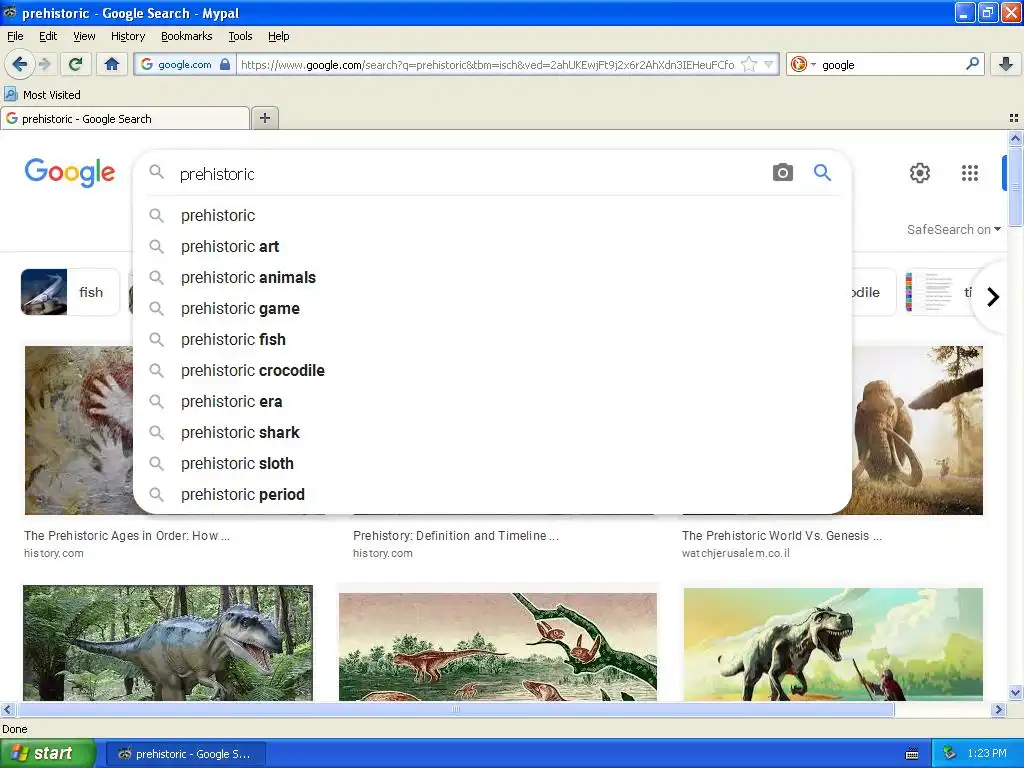Reload the page with the refresh icon
The width and height of the screenshot is (1024, 768).
click(76, 64)
